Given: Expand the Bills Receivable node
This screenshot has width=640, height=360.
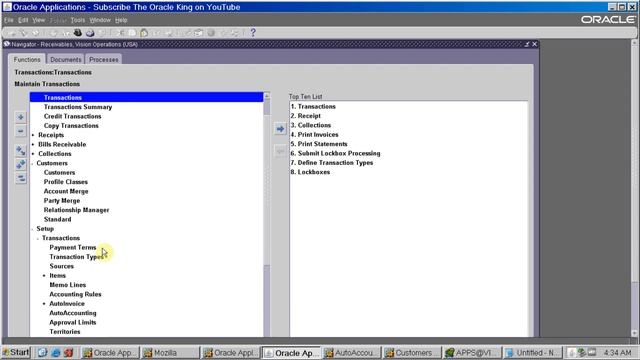Looking at the screenshot, I should point(33,144).
